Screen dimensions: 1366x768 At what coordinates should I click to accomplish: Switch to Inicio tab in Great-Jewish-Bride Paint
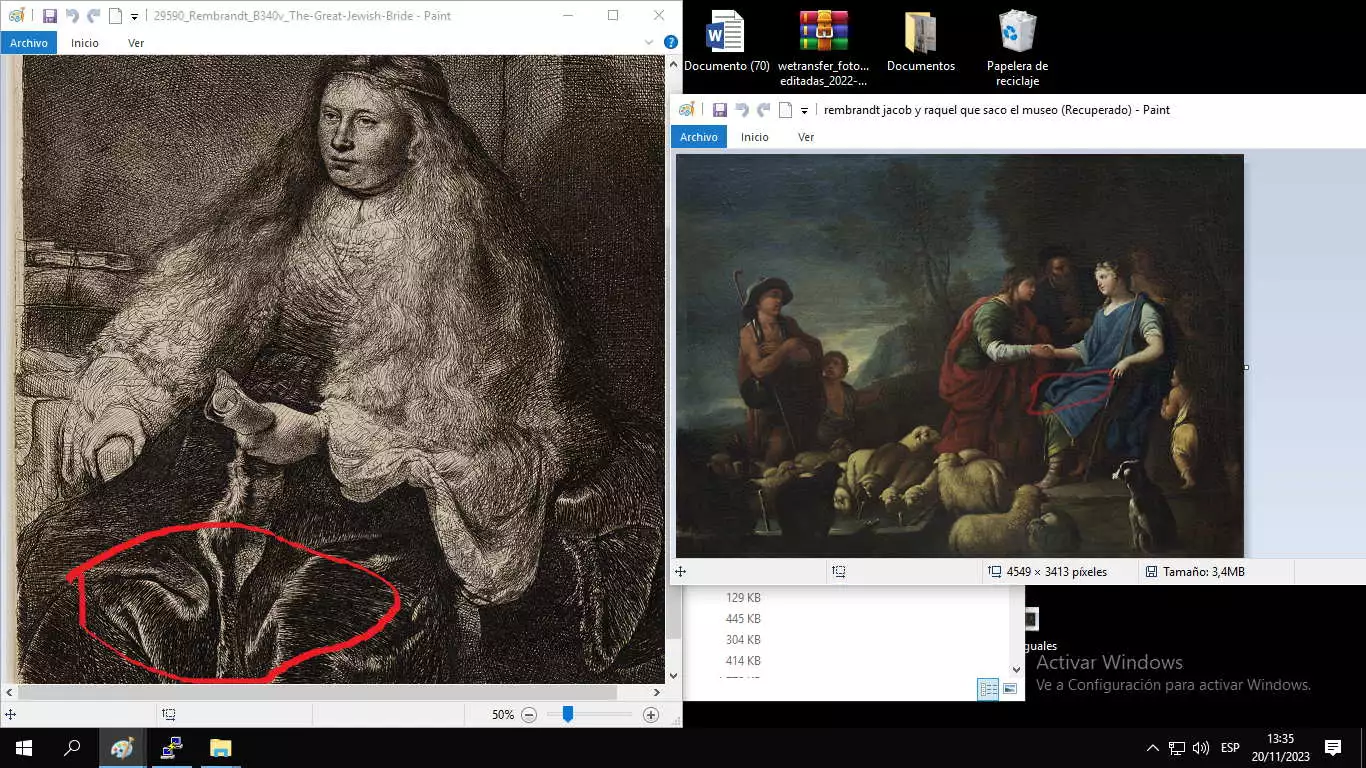click(85, 43)
